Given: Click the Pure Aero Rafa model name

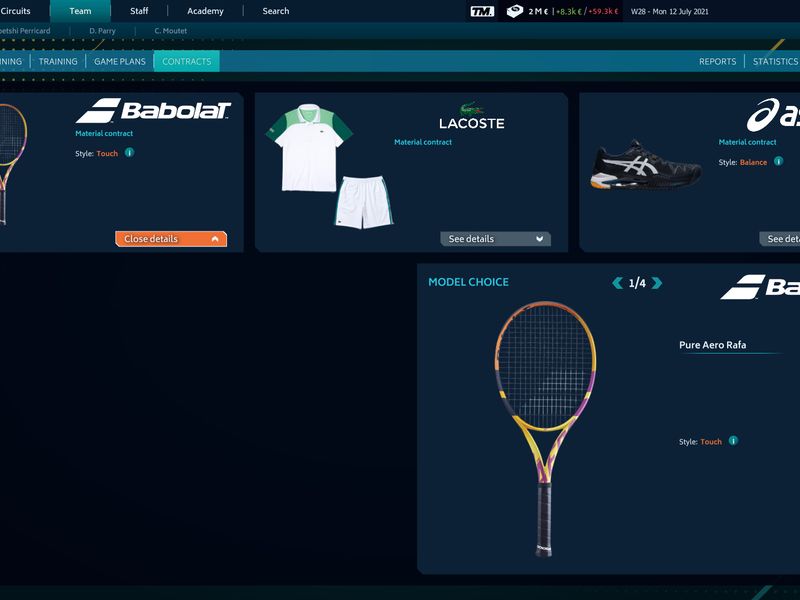Looking at the screenshot, I should pos(712,345).
